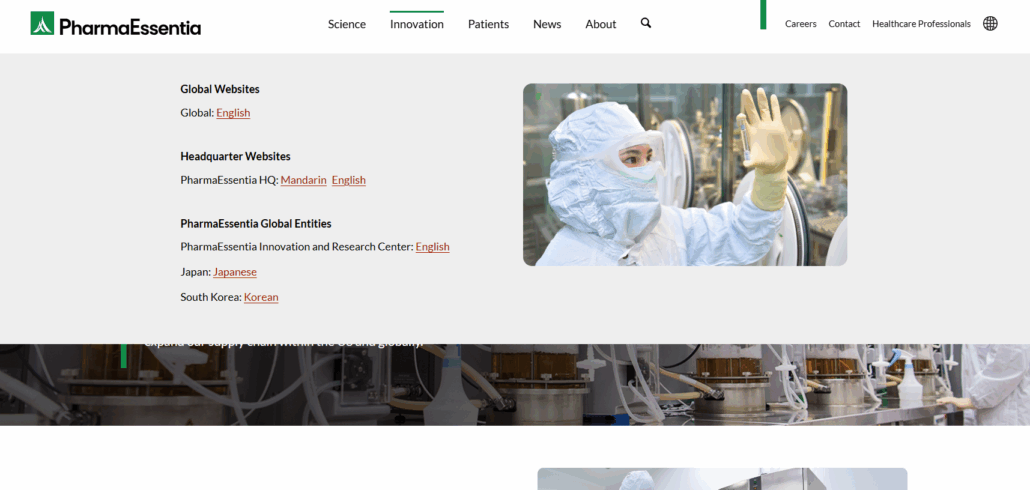Select Mandarin for PharmaEssentia HQ
Image resolution: width=1030 pixels, height=490 pixels.
click(303, 180)
